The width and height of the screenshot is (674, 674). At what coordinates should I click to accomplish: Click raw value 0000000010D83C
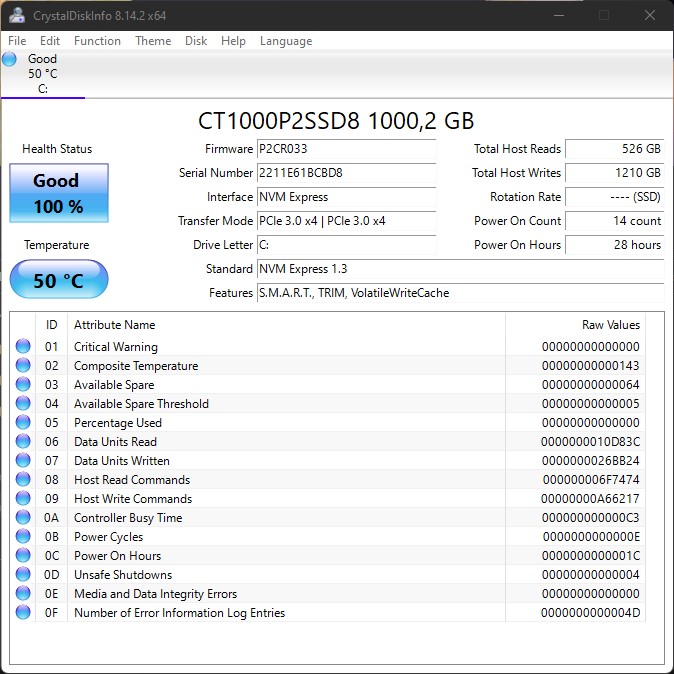[590, 442]
